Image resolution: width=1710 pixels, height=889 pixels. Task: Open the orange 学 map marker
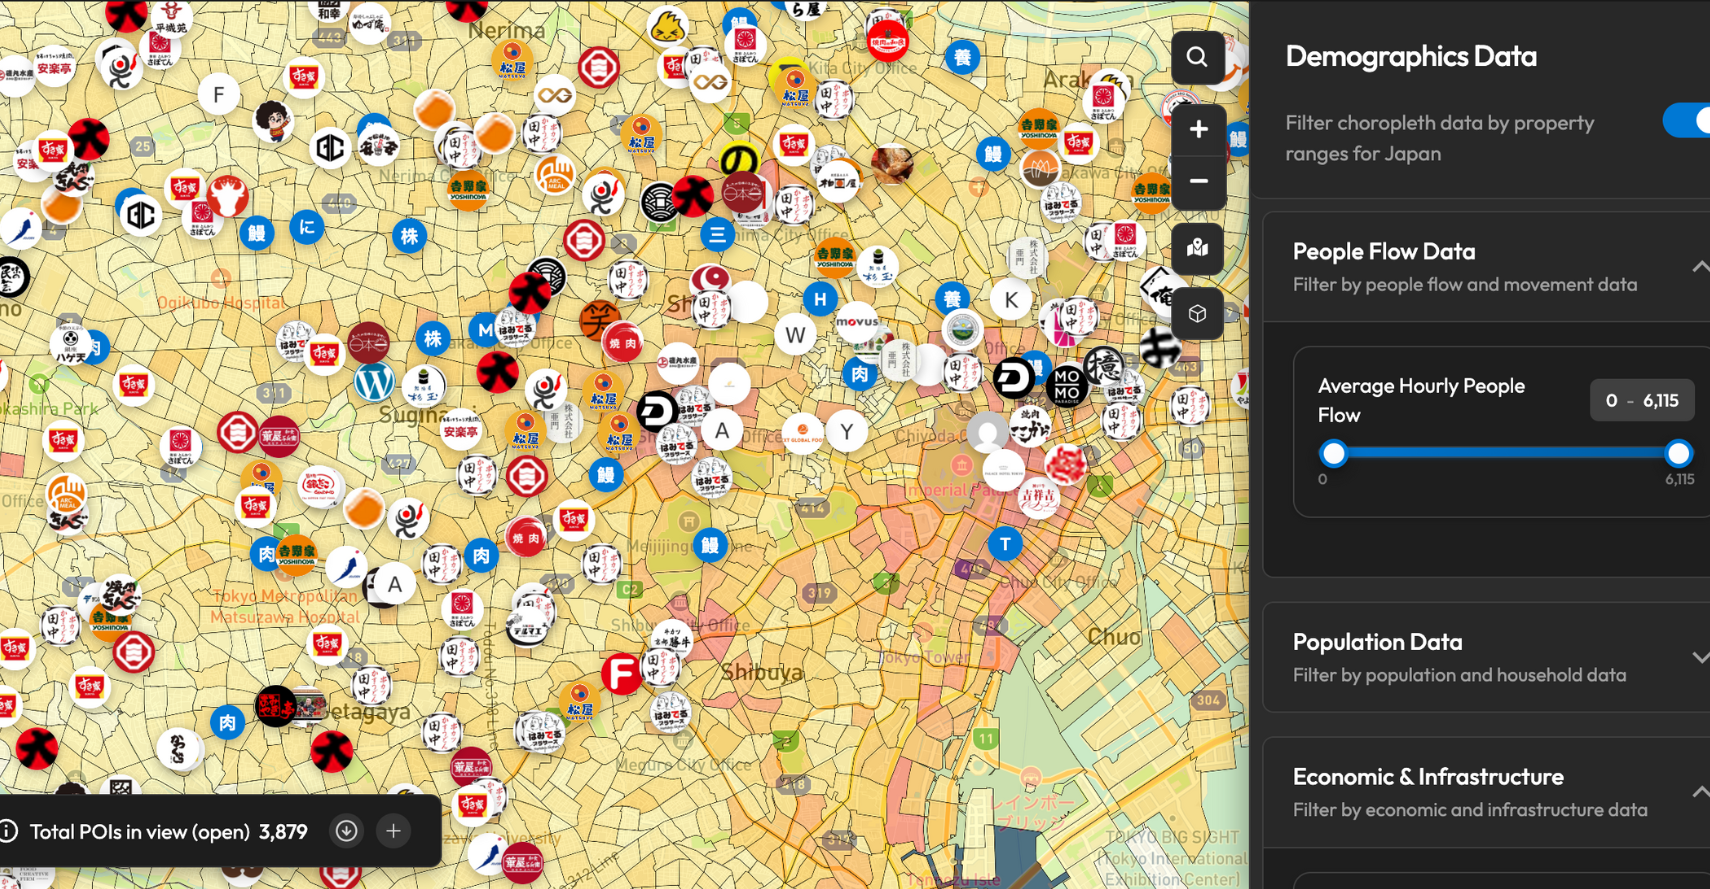coord(600,320)
